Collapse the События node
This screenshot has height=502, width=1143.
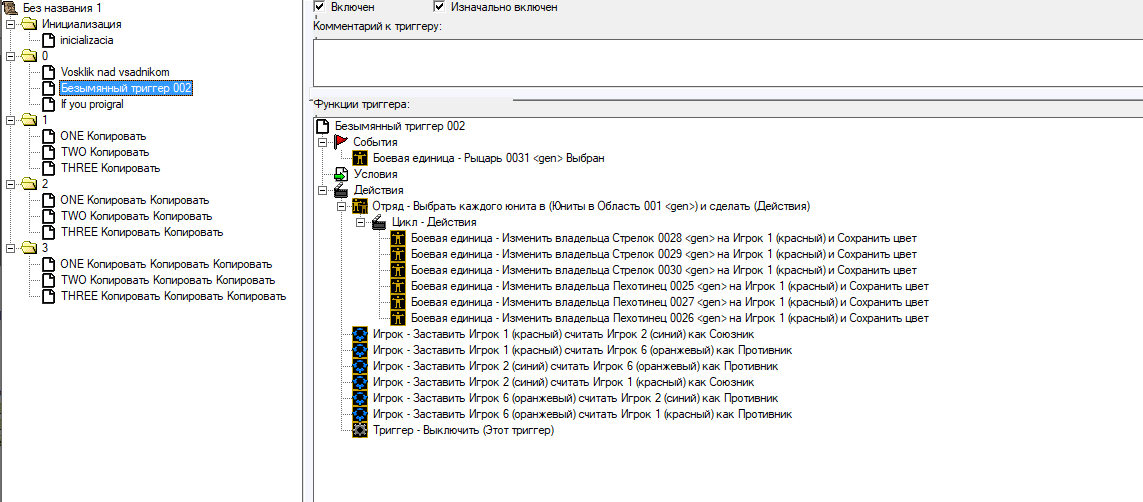click(x=322, y=142)
